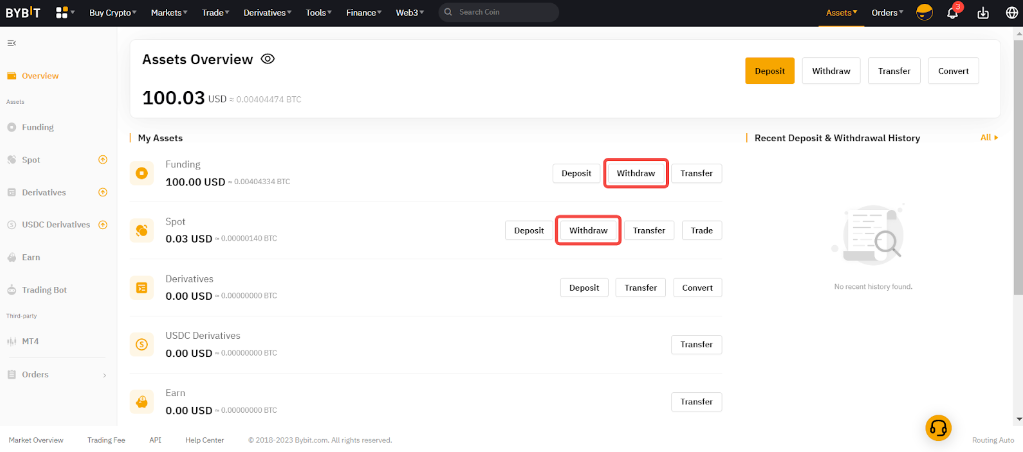Open the Markets dropdown menu
The height and width of the screenshot is (452, 1023).
point(169,12)
